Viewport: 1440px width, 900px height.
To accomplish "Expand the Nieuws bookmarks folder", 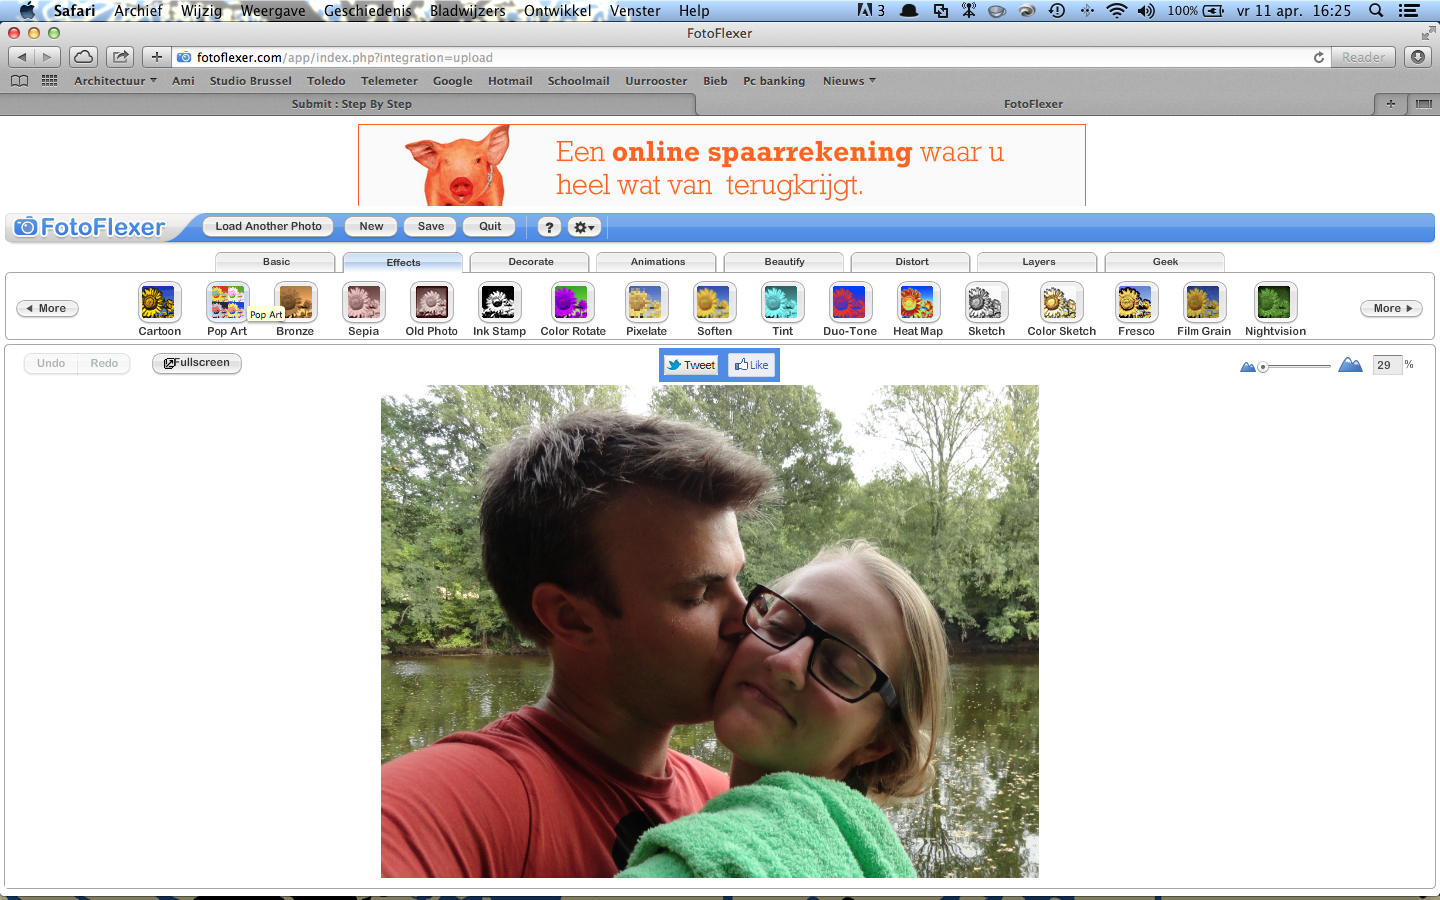I will [849, 81].
